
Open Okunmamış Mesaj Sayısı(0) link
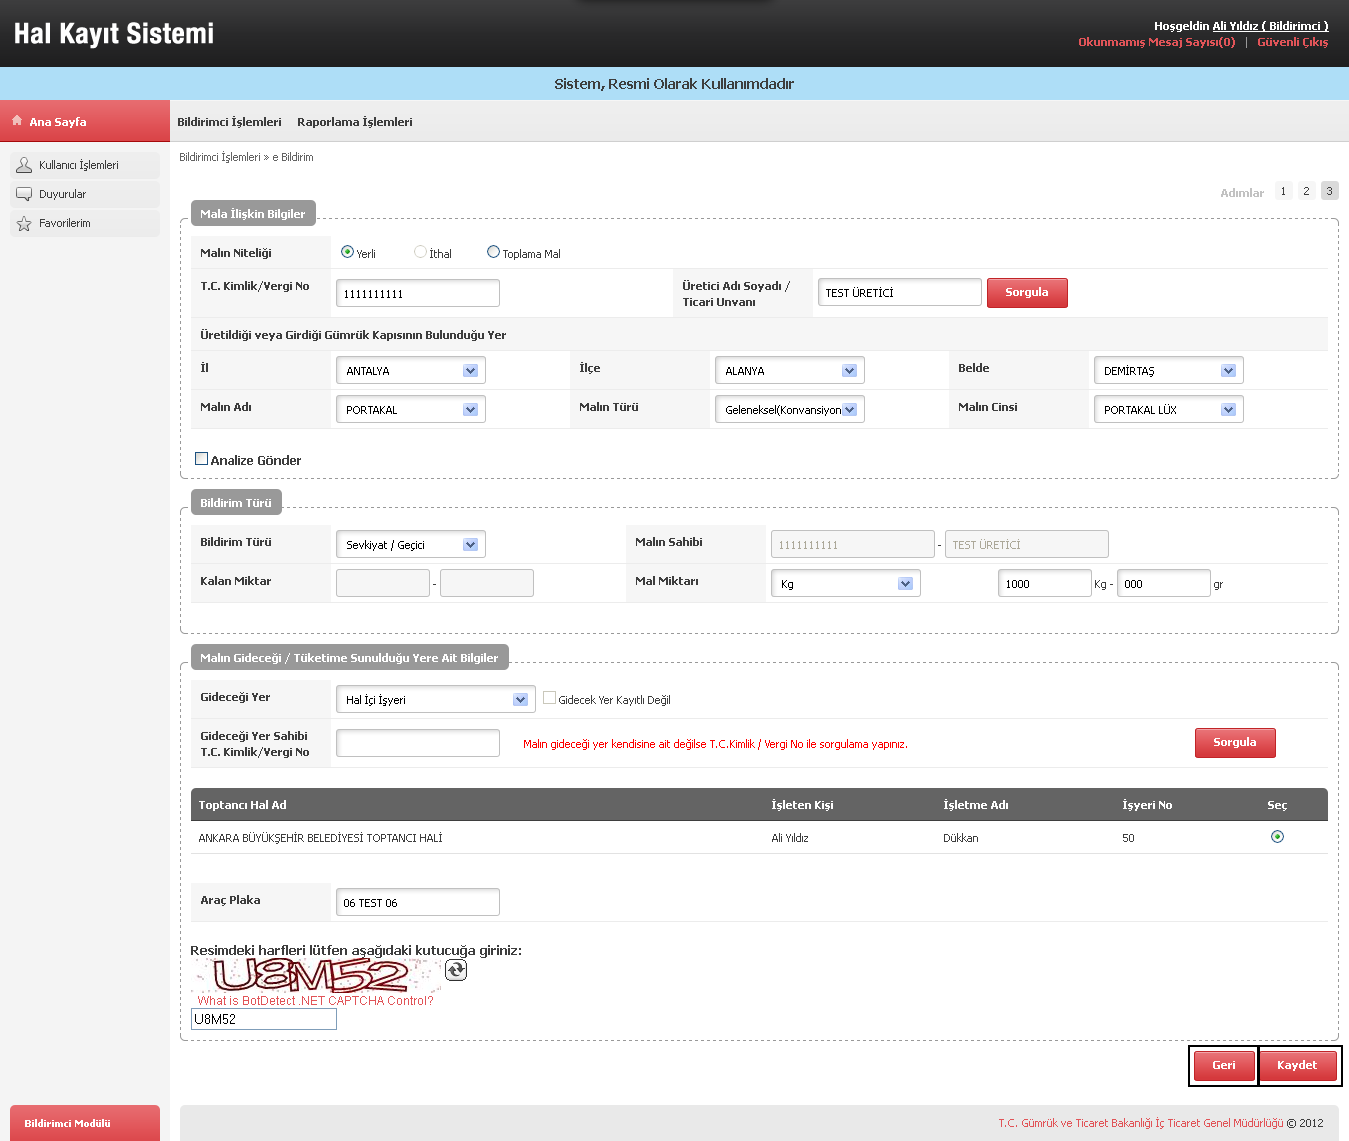(1157, 42)
